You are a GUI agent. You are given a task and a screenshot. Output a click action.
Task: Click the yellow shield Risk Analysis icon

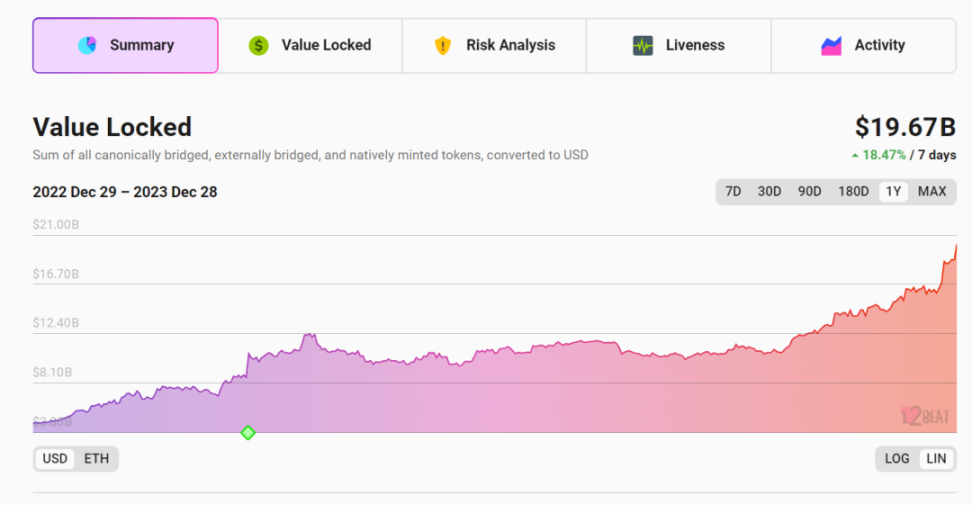[443, 45]
